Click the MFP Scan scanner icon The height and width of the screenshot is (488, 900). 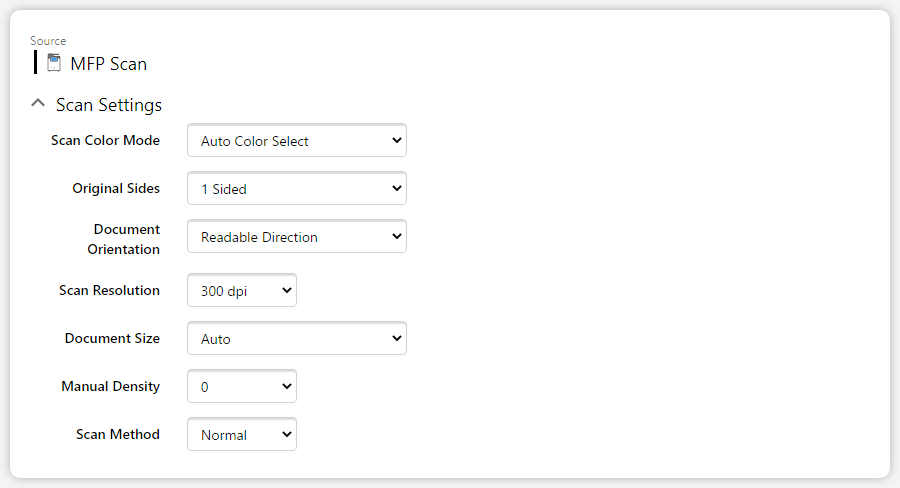pyautogui.click(x=54, y=63)
